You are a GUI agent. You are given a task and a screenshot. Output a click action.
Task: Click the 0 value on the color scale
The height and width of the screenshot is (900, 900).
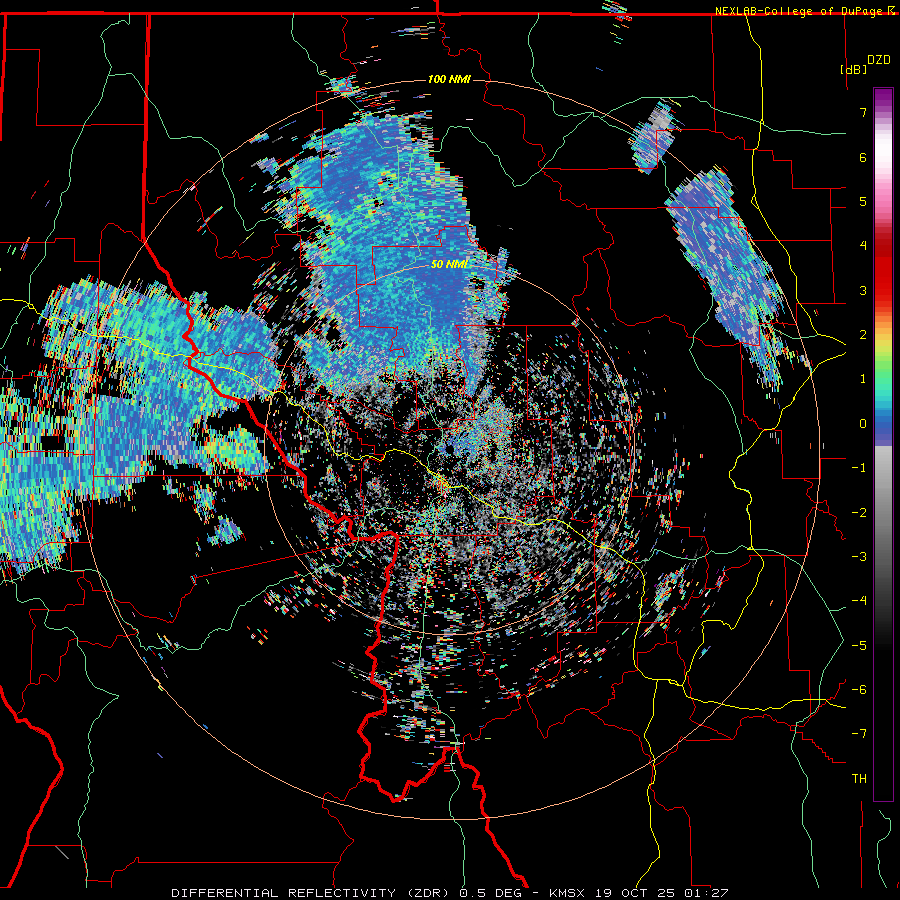pyautogui.click(x=863, y=424)
